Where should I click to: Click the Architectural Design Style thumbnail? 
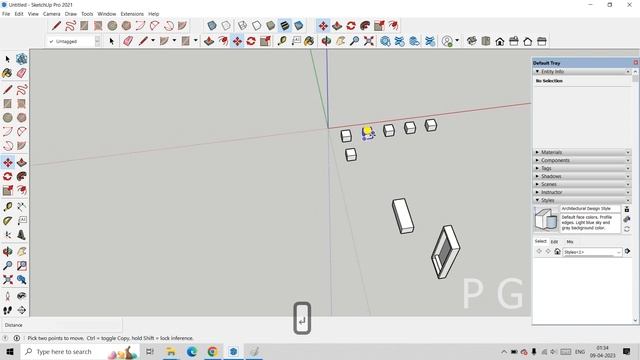click(546, 219)
